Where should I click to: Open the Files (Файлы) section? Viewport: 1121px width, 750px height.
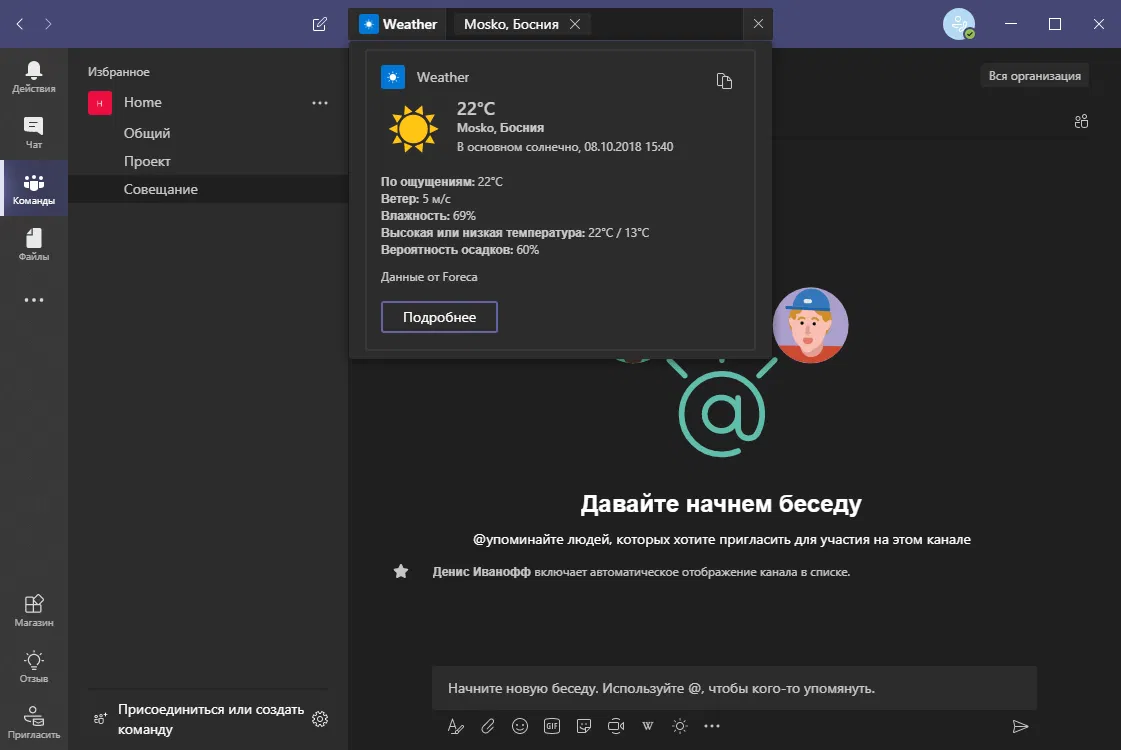34,245
